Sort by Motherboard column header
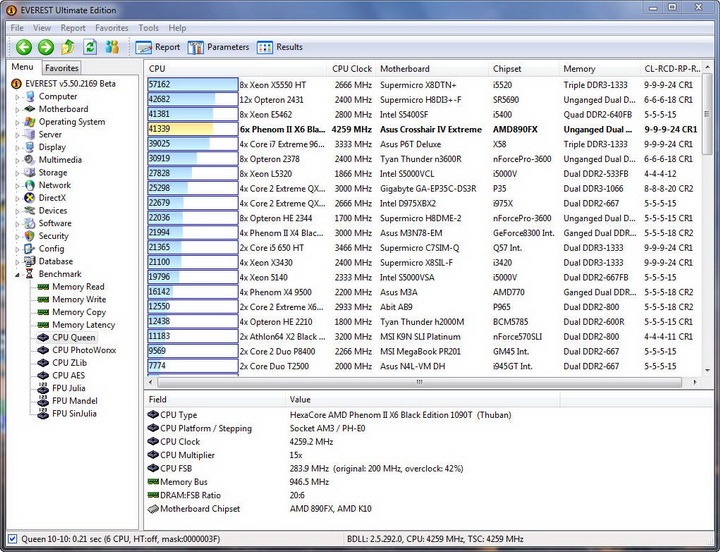Image resolution: width=720 pixels, height=552 pixels. [x=432, y=69]
